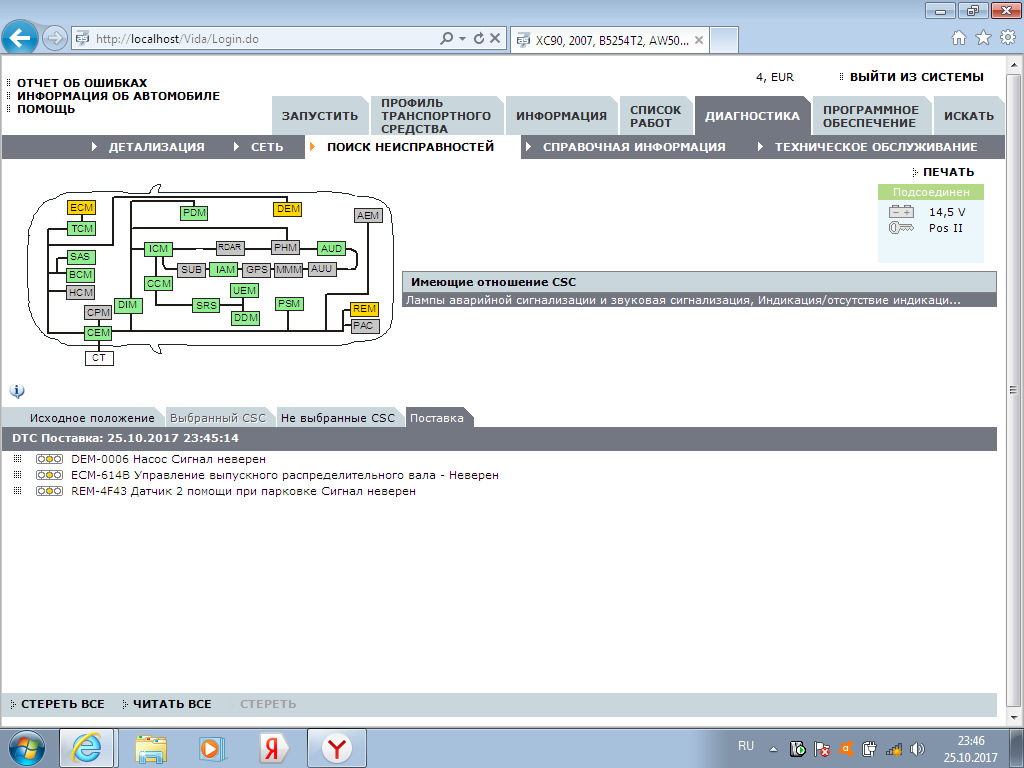This screenshot has height=768, width=1024.
Task: Open the ПОМОЩЬ link
Action: point(46,109)
